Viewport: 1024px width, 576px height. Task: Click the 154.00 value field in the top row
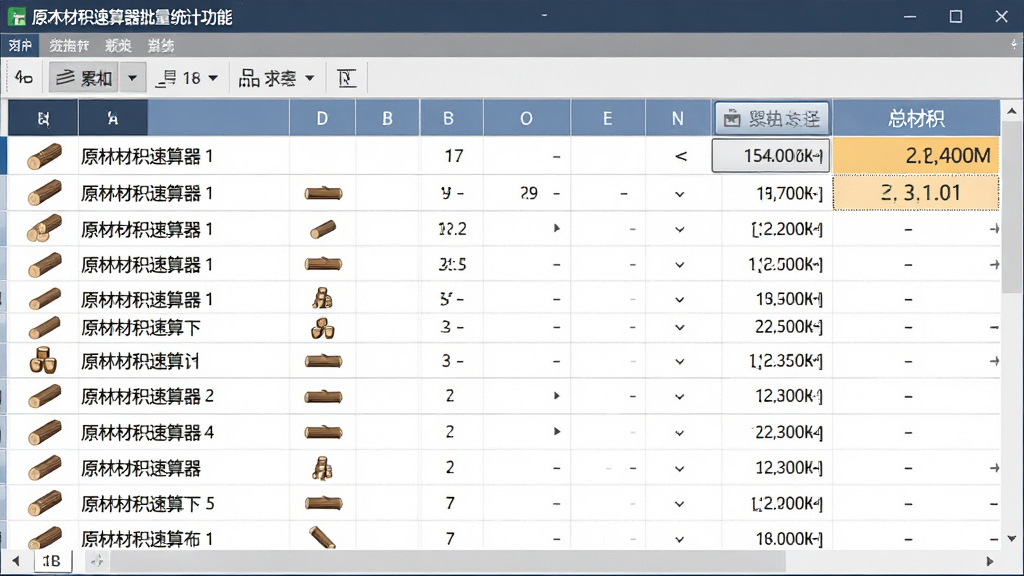[x=771, y=155]
